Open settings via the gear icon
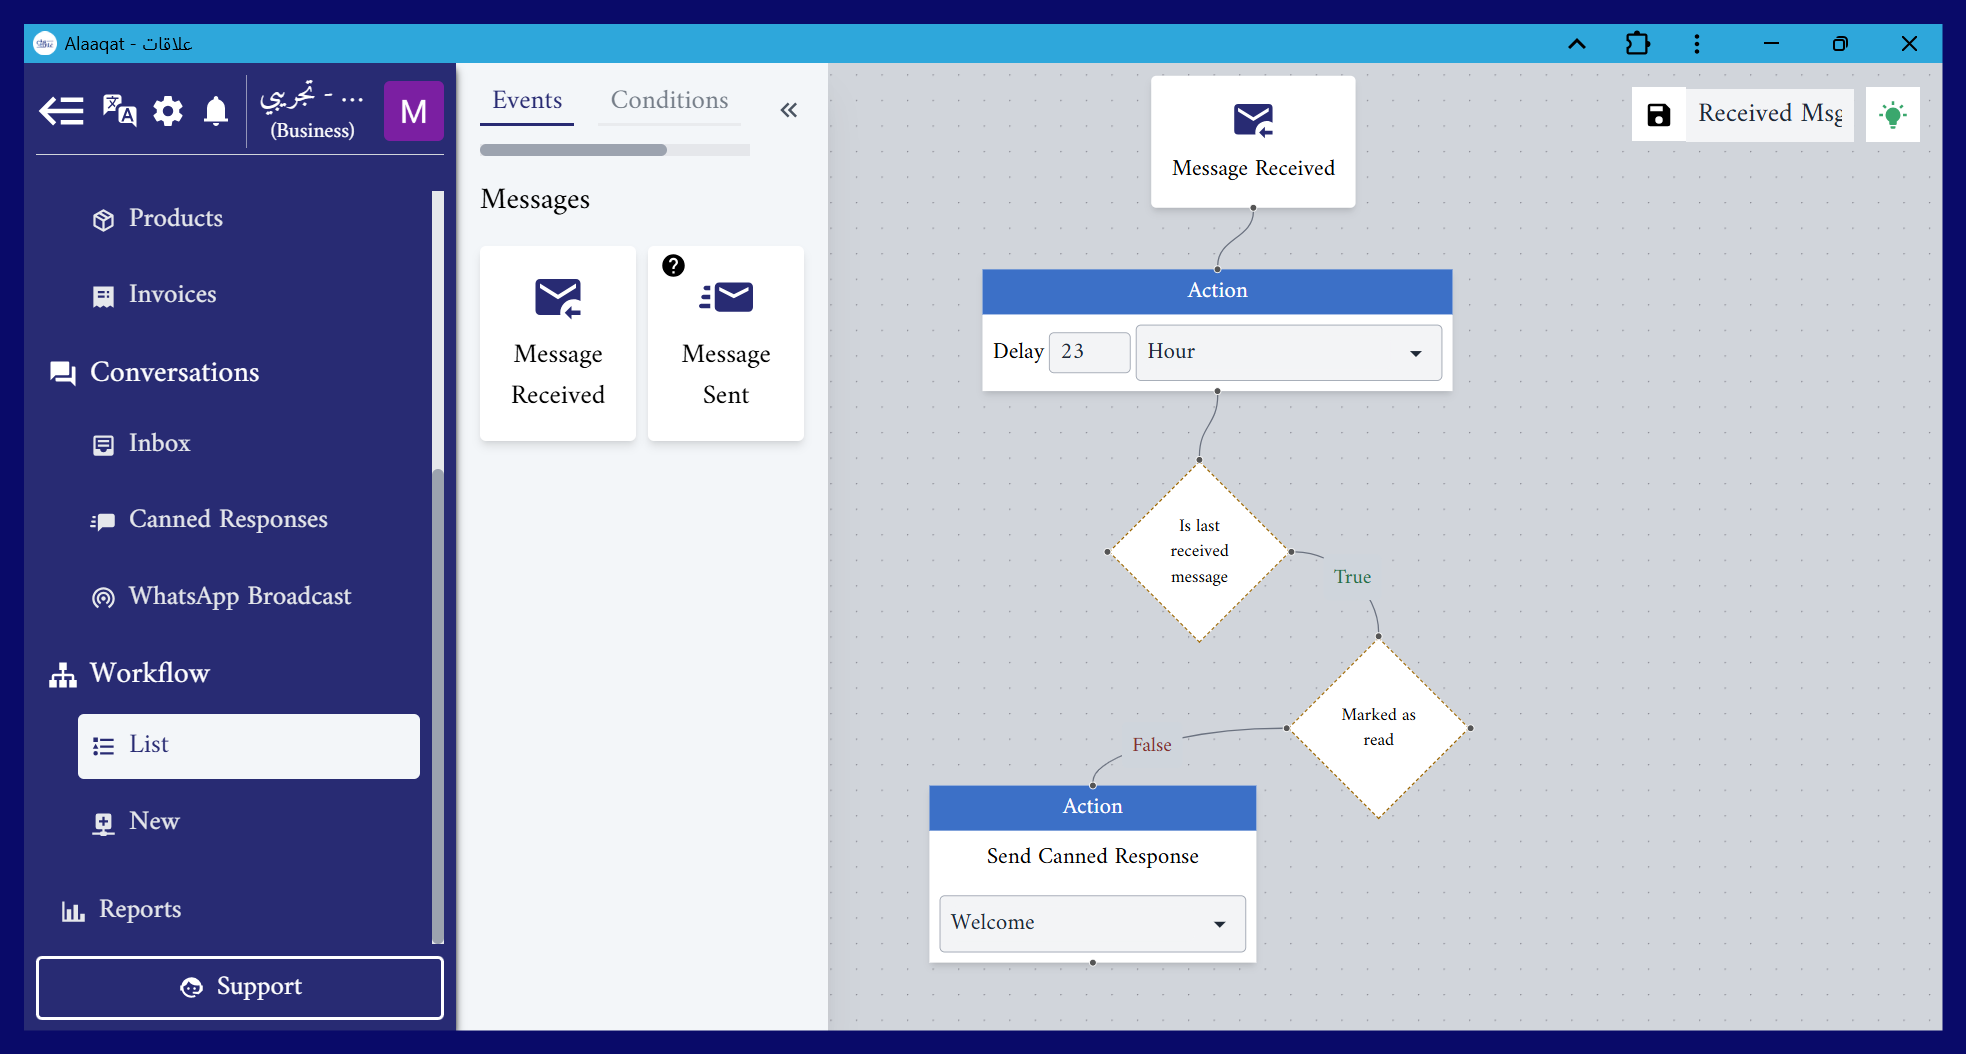 click(168, 111)
